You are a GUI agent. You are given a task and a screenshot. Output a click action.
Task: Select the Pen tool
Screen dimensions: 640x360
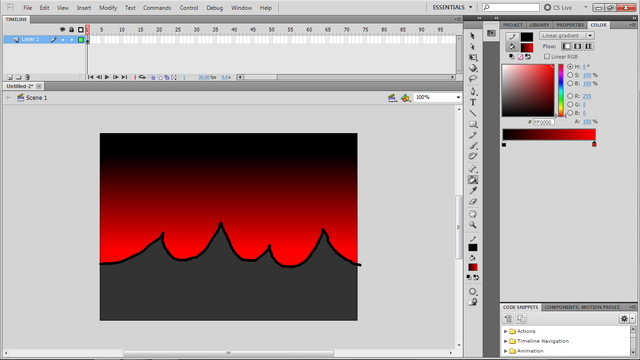coord(473,91)
